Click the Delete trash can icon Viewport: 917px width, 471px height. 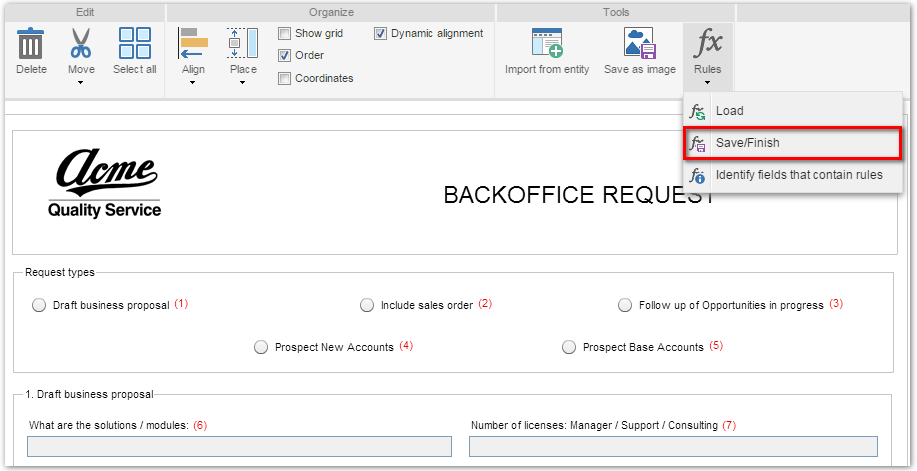tap(30, 43)
